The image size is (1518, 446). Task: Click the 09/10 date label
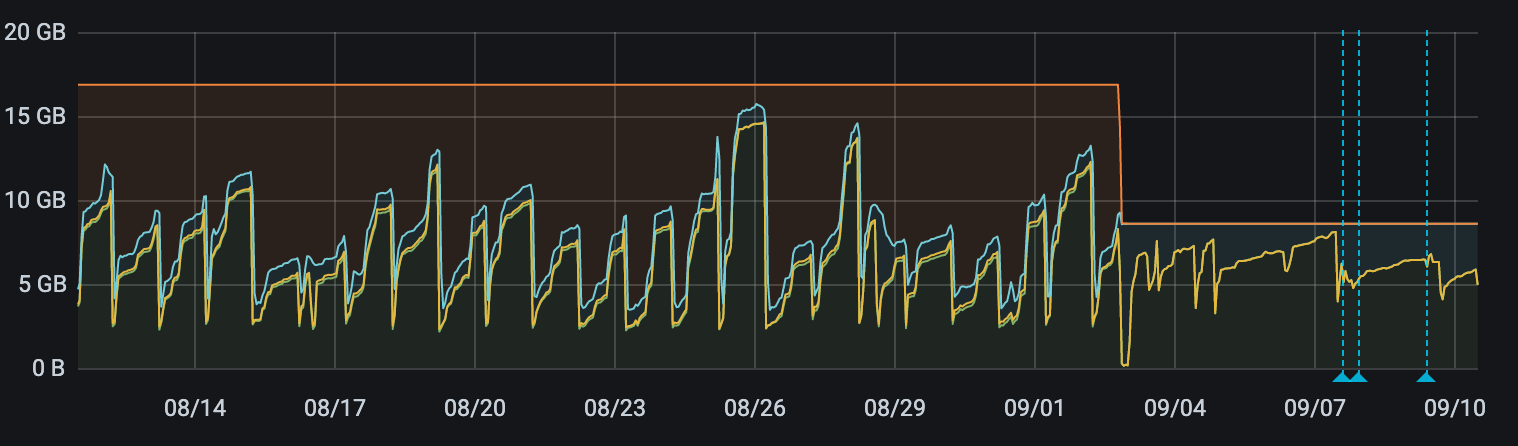pos(1454,408)
